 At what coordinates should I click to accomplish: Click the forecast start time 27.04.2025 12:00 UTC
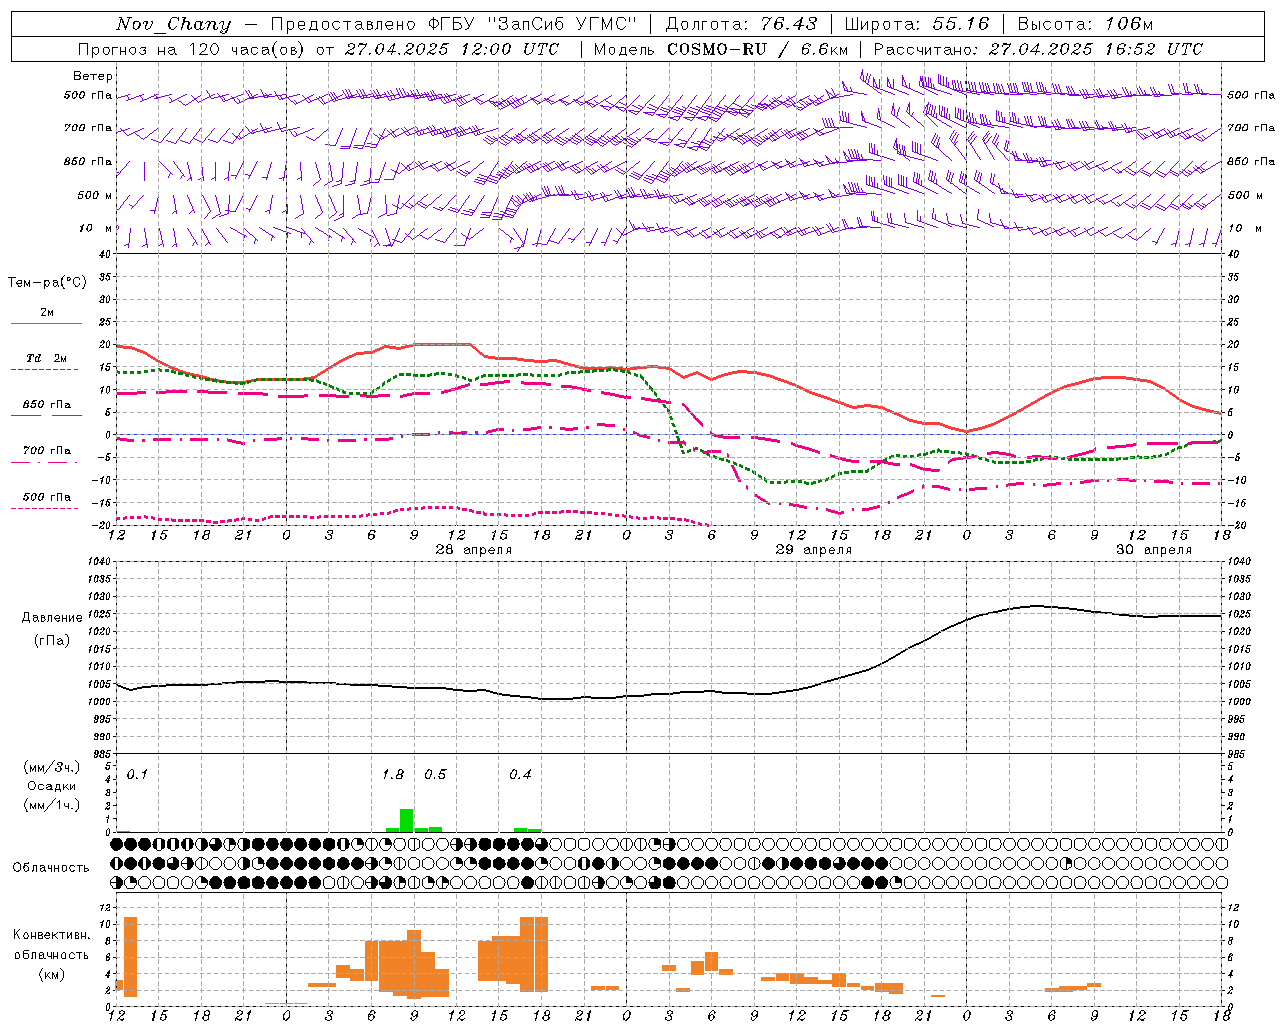[452, 49]
